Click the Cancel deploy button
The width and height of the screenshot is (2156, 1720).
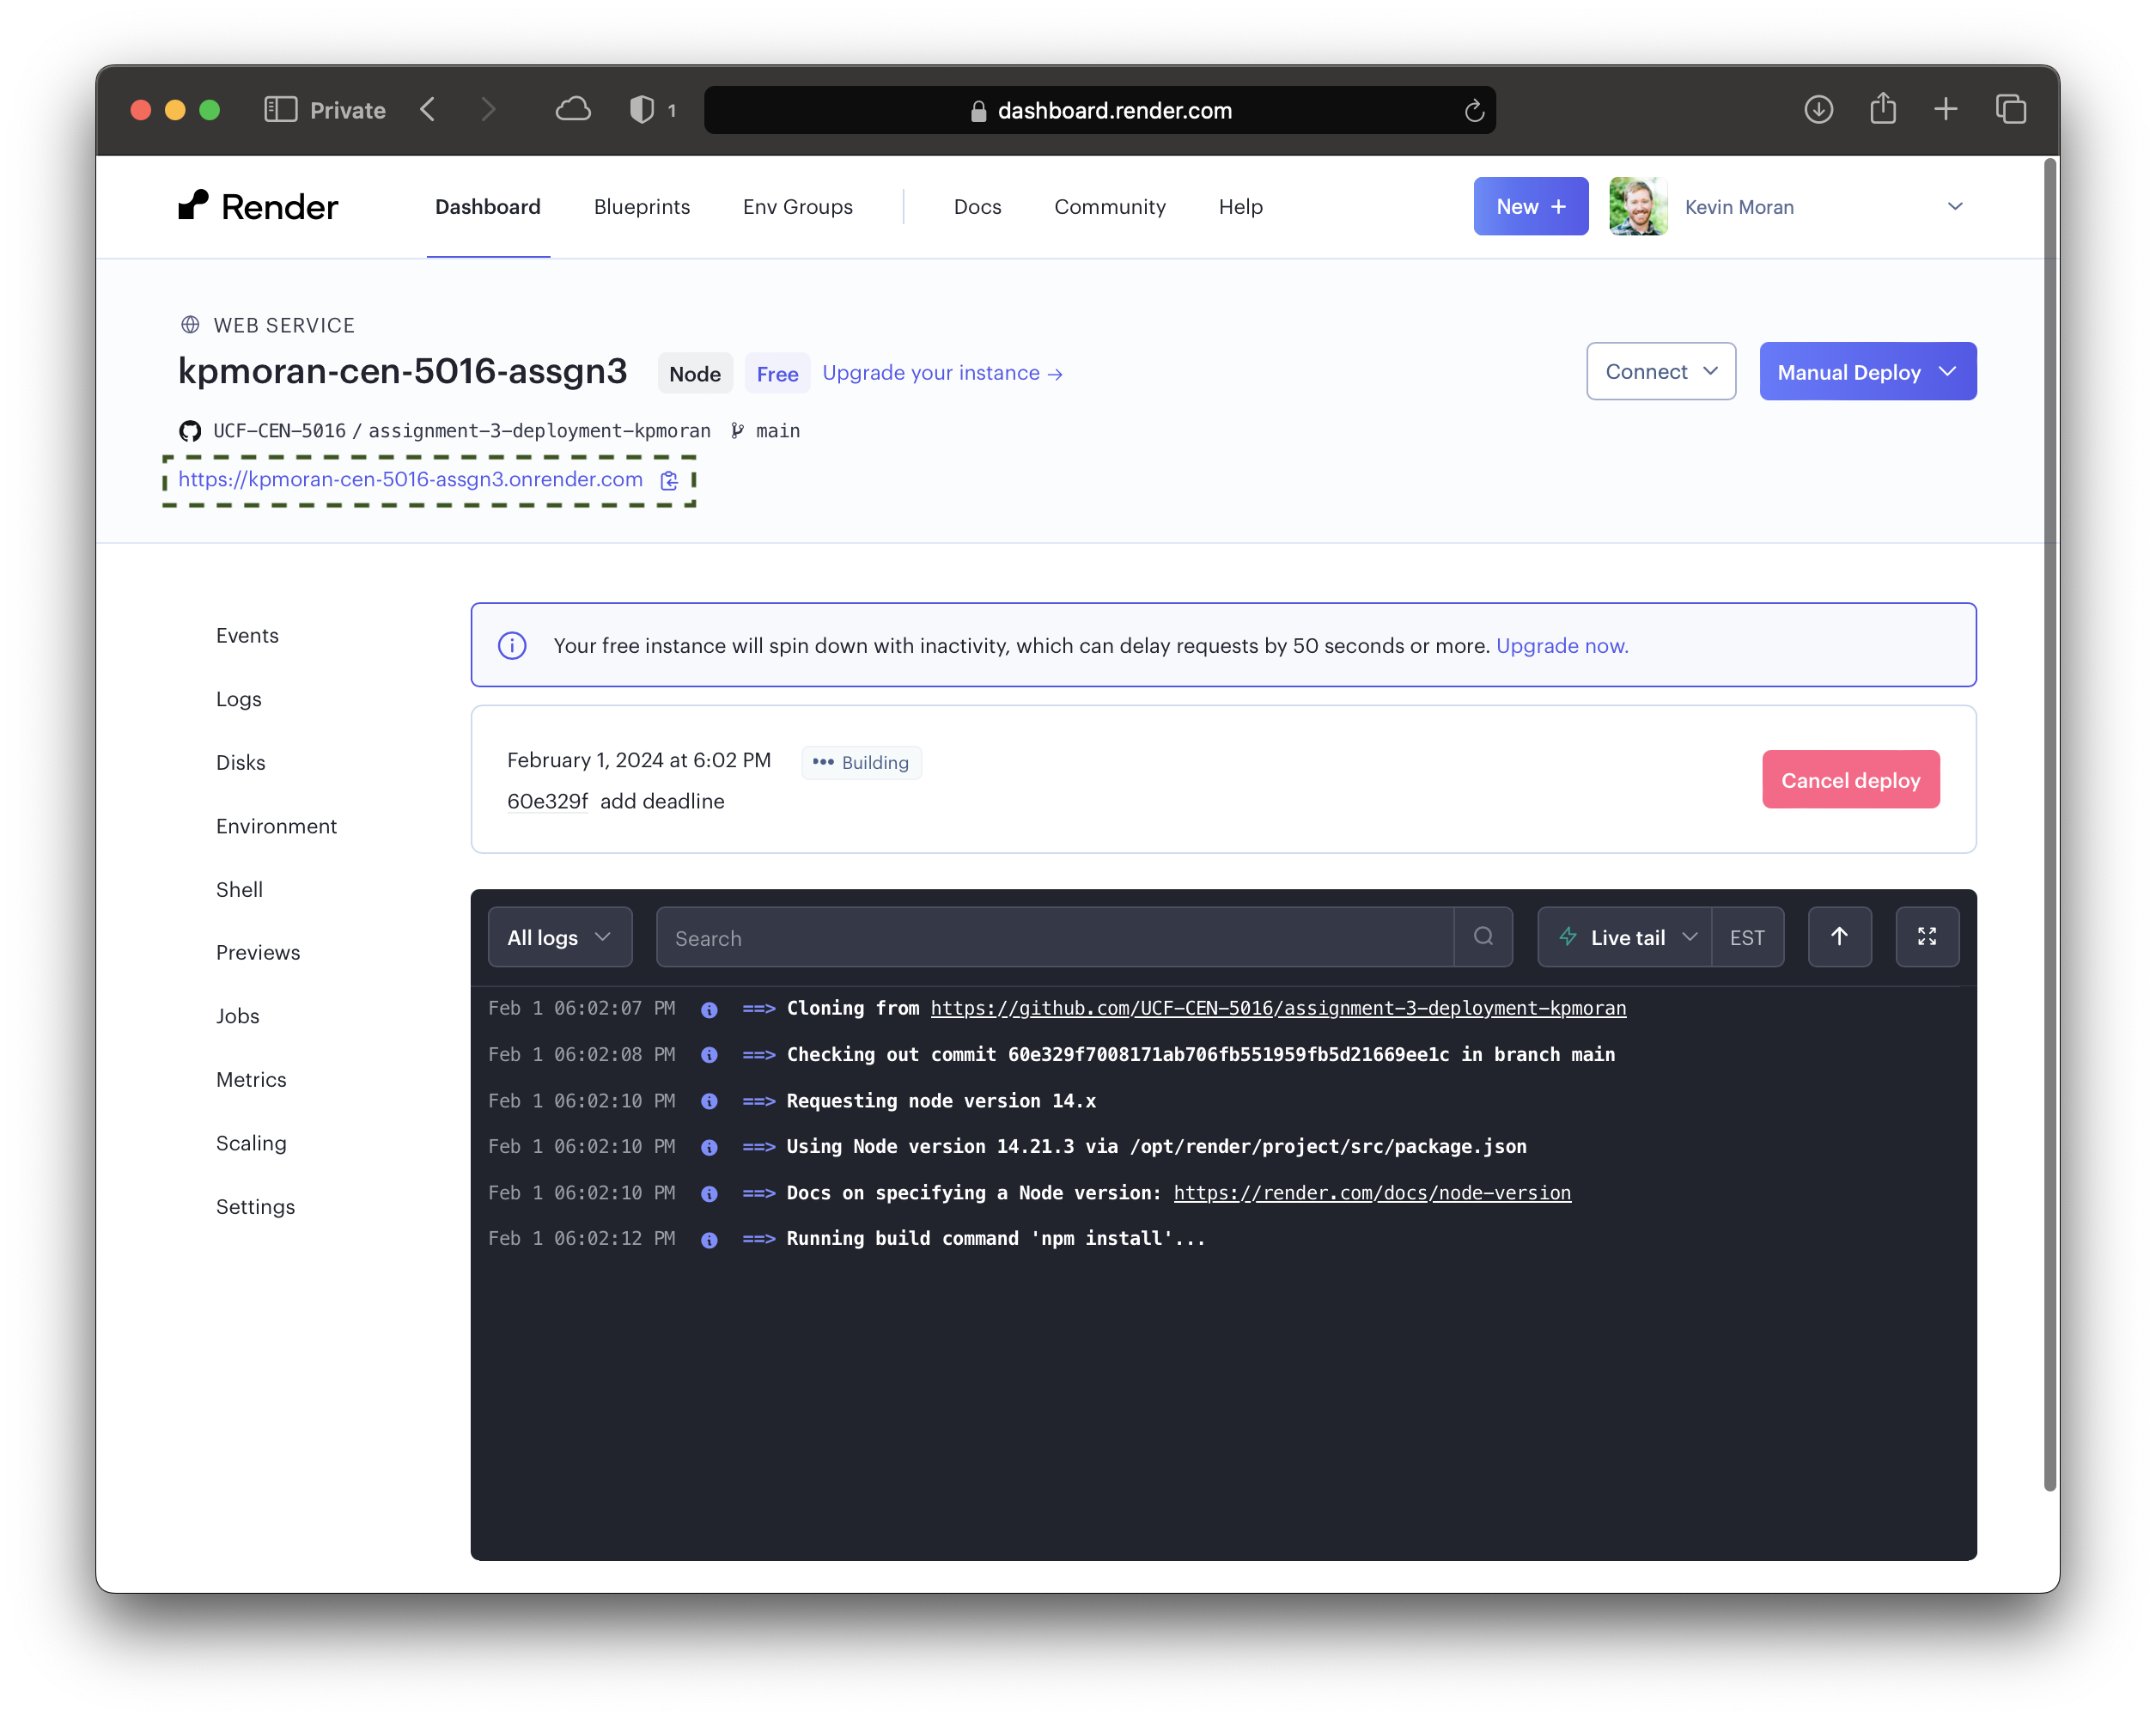tap(1851, 779)
